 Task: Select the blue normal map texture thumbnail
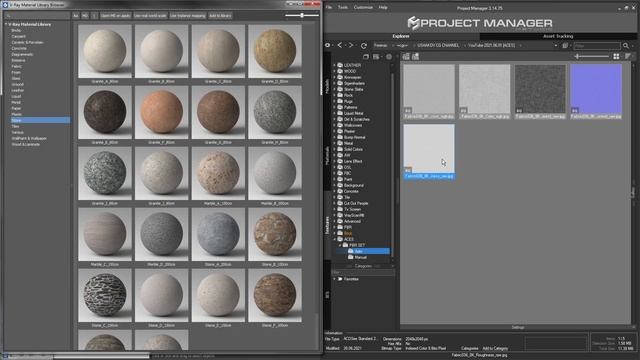tap(596, 89)
